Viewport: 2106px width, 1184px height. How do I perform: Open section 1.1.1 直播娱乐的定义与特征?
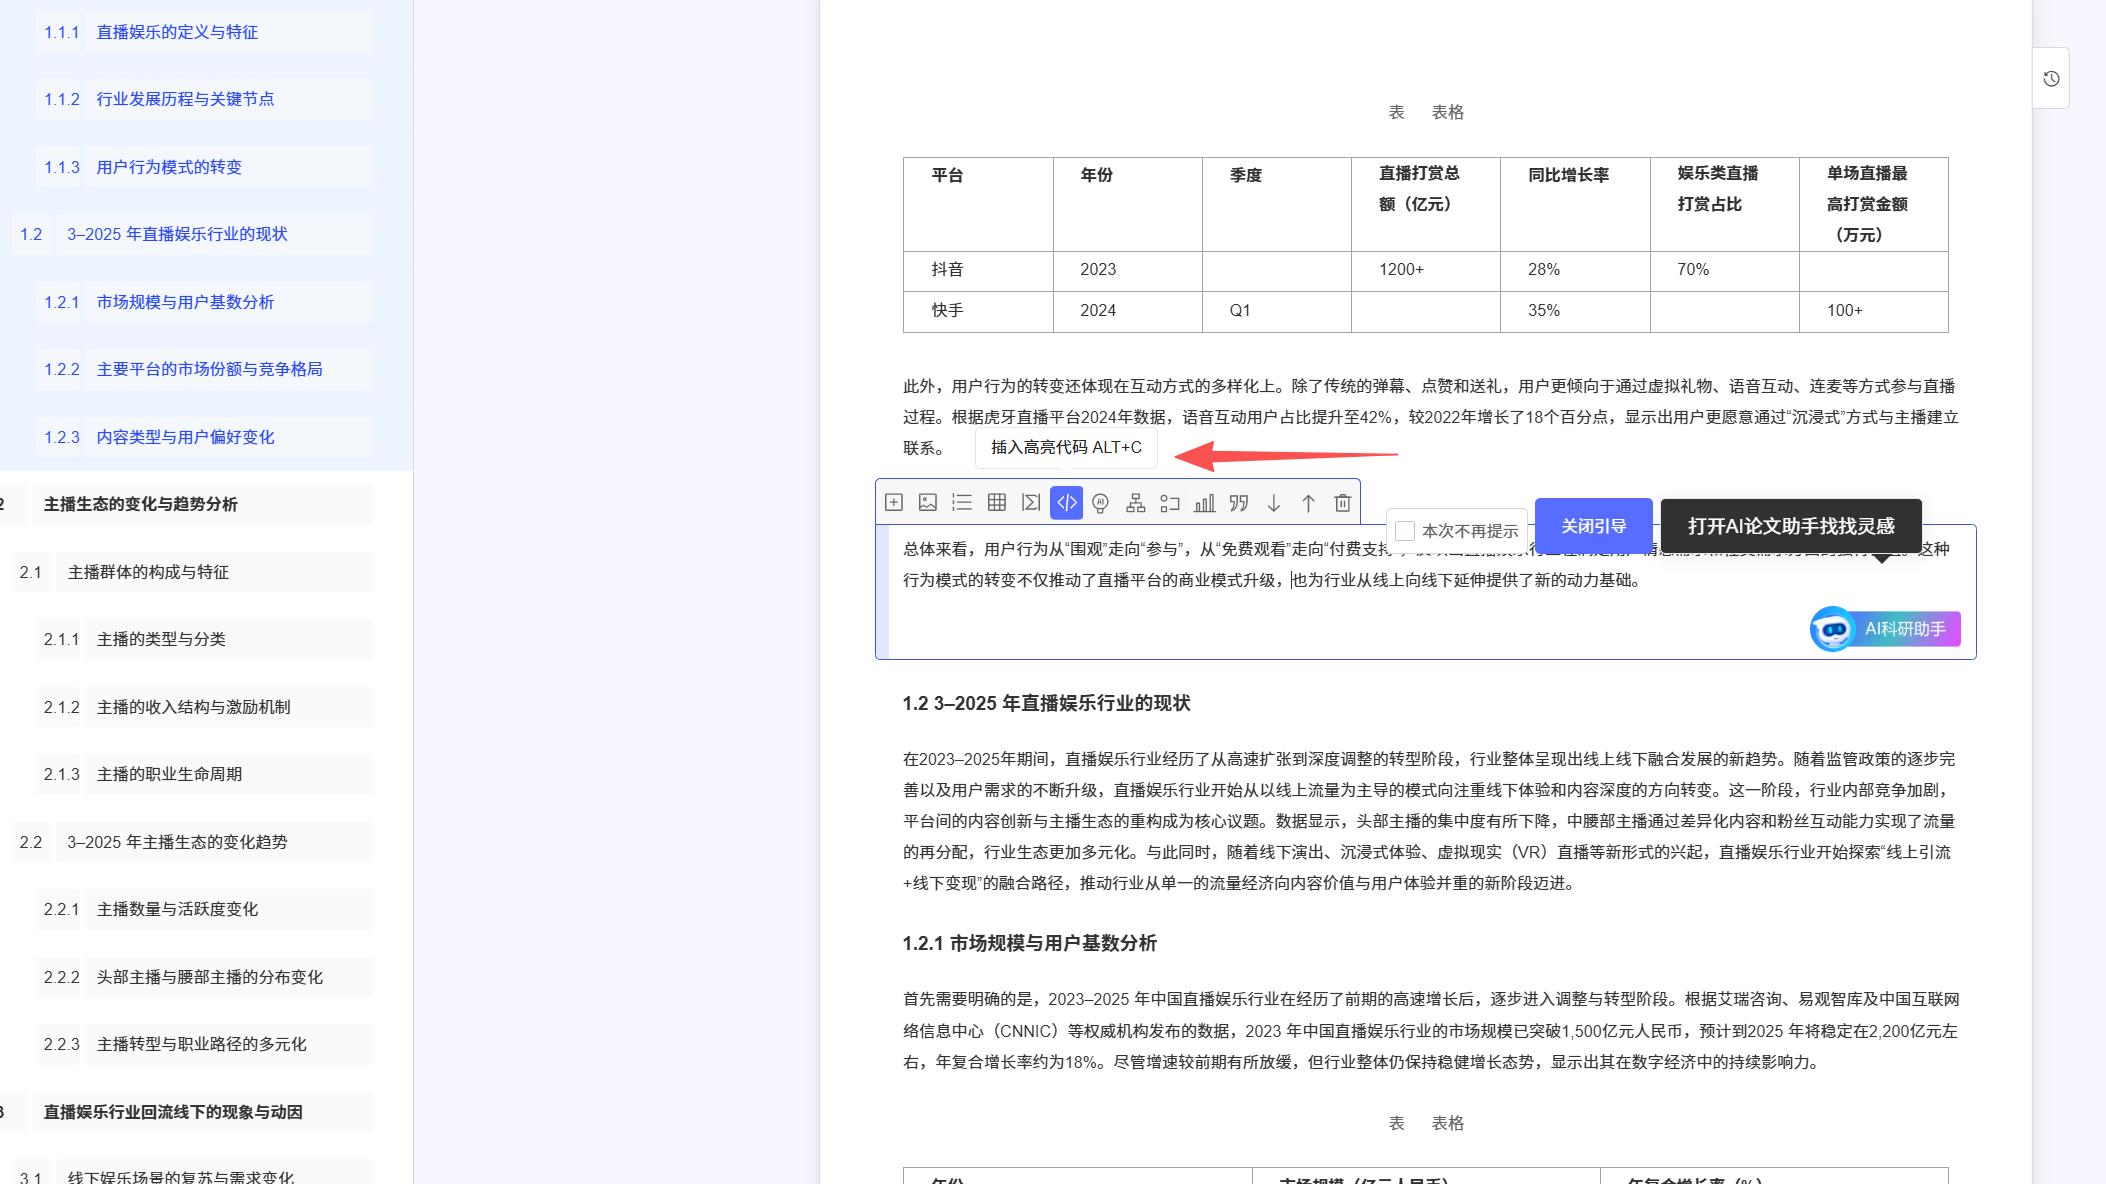point(175,32)
